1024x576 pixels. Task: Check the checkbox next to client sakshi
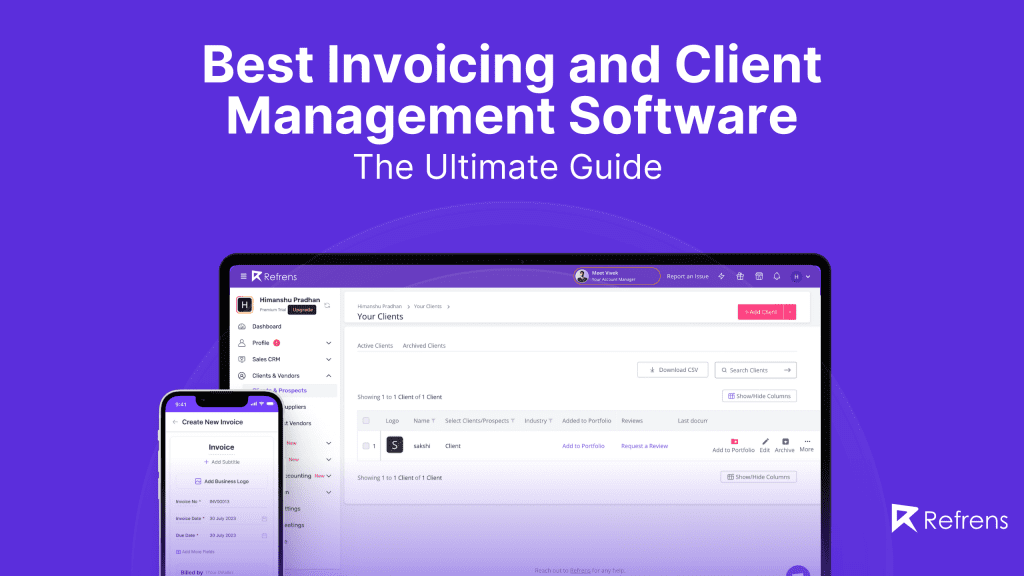pos(366,443)
